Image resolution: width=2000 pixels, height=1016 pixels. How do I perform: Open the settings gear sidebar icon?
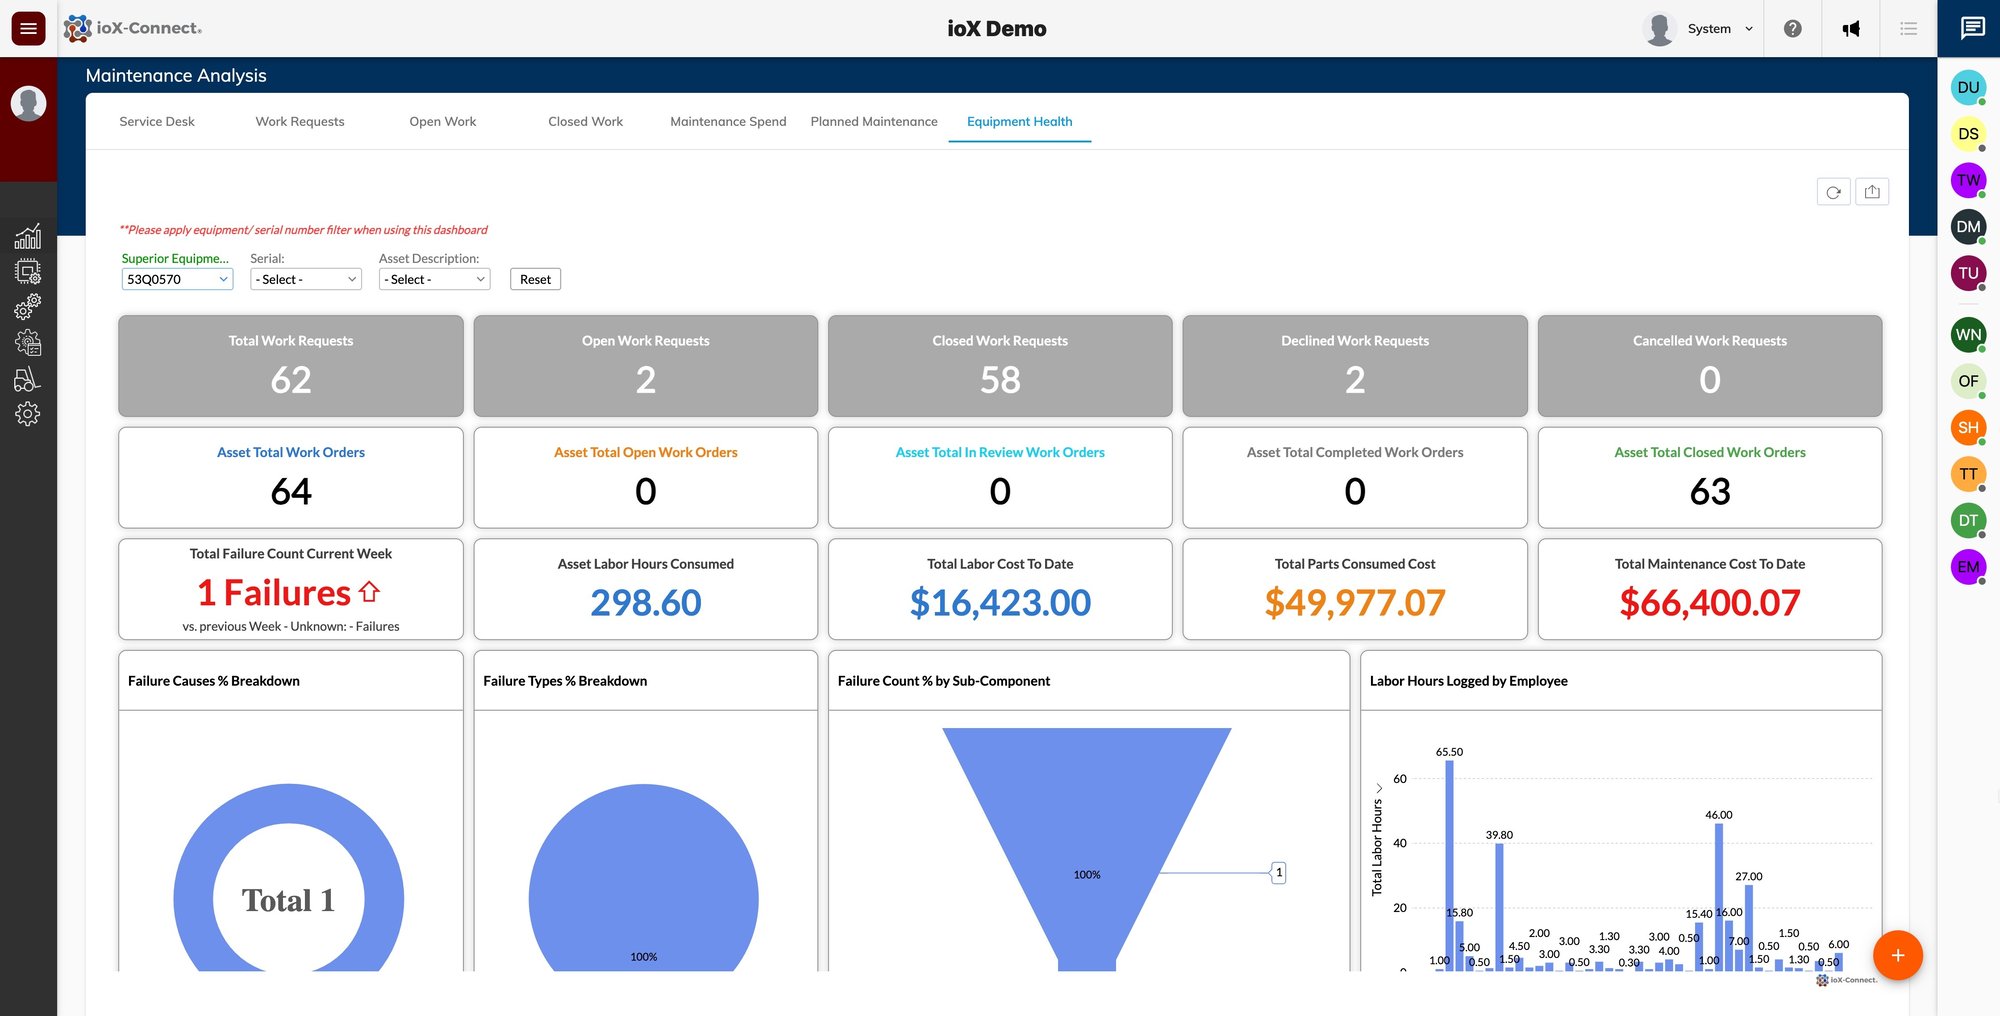click(x=28, y=413)
